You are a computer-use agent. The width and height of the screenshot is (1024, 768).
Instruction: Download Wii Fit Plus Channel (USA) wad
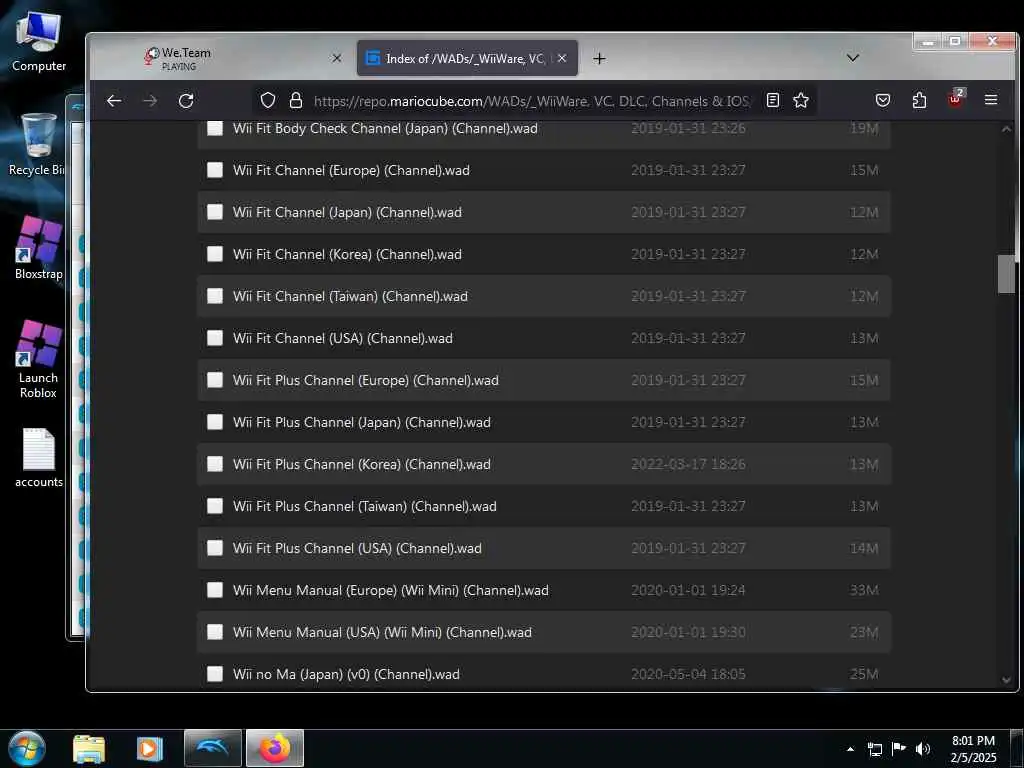[x=357, y=549]
